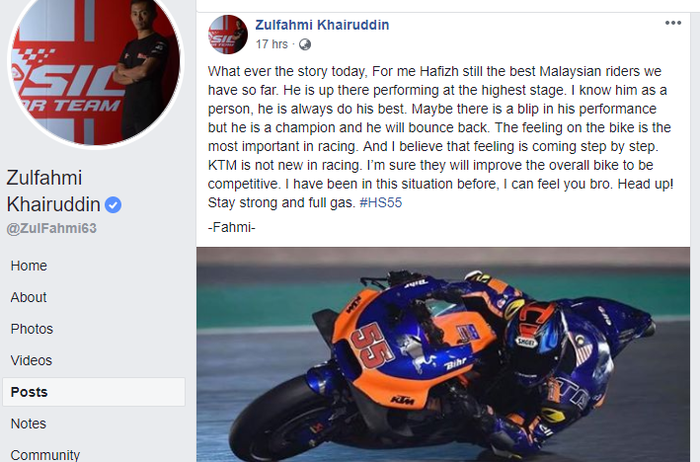This screenshot has width=700, height=462.
Task: Open the post options three-dot menu
Action: pos(673,22)
